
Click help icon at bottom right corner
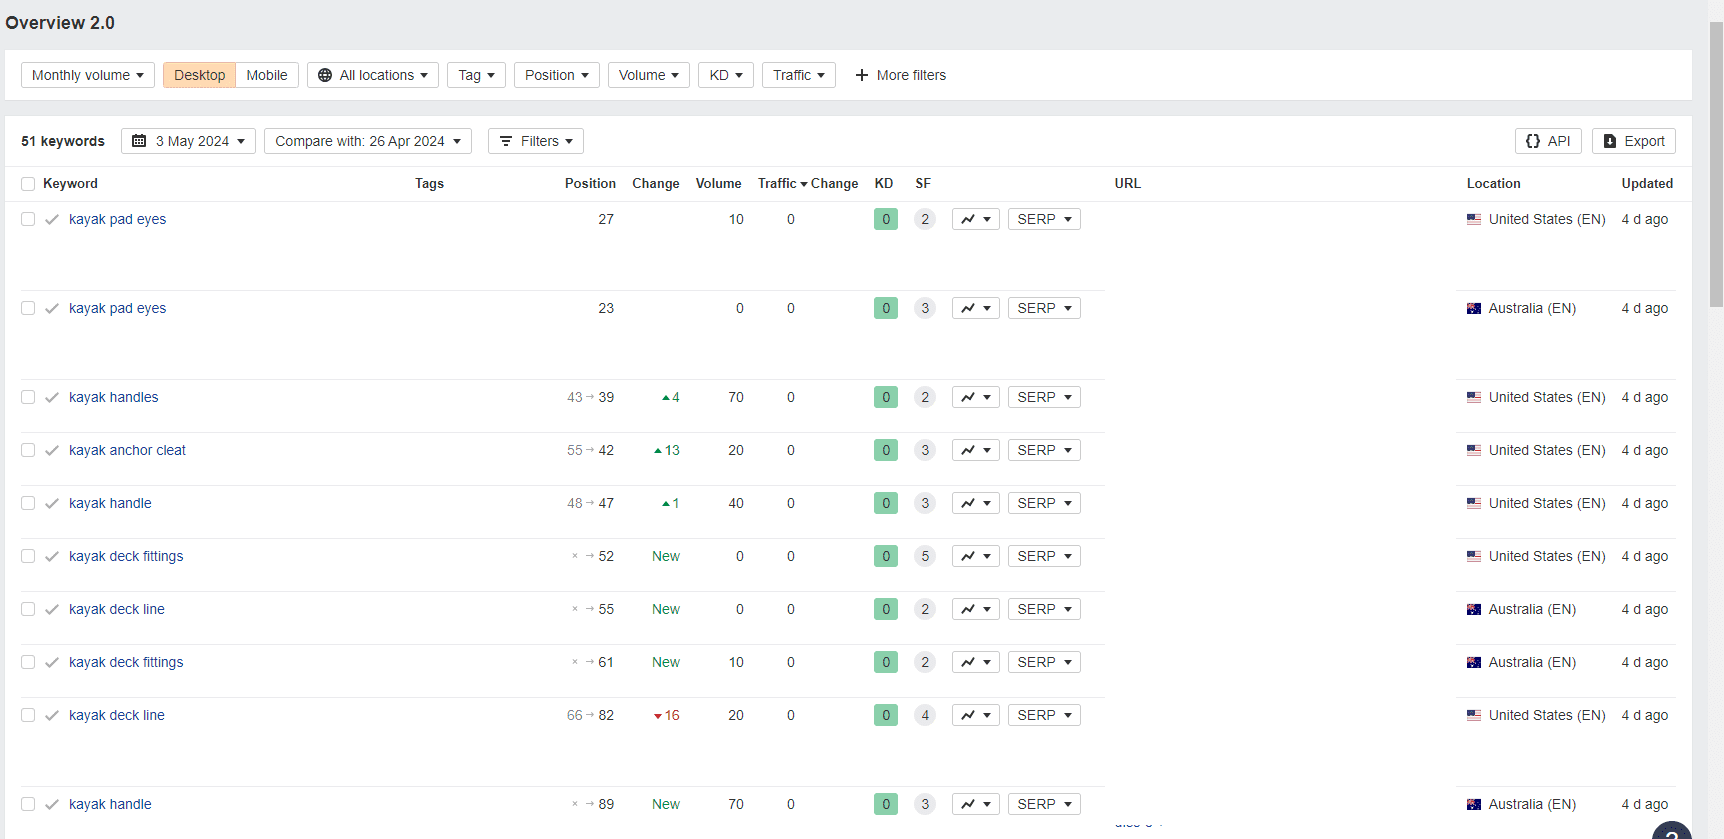(1672, 832)
